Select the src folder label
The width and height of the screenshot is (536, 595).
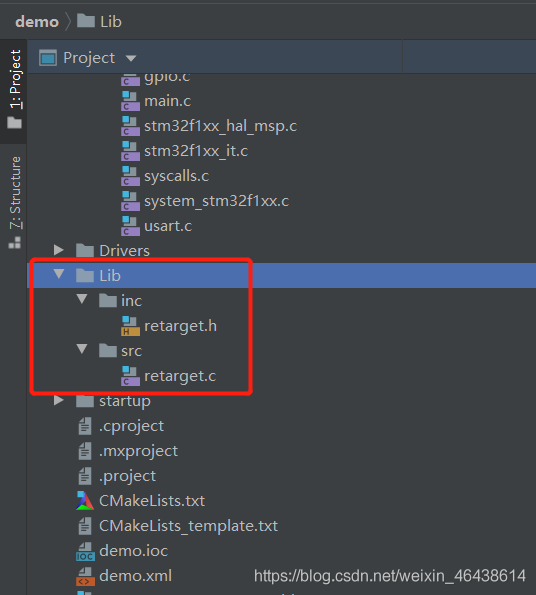click(x=131, y=351)
